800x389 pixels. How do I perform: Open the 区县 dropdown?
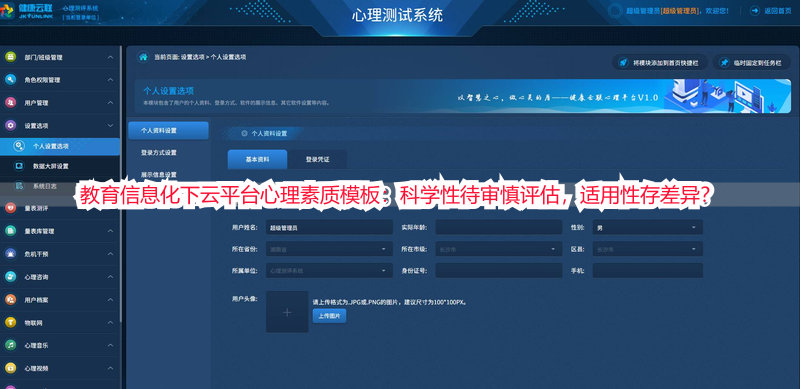pos(647,249)
